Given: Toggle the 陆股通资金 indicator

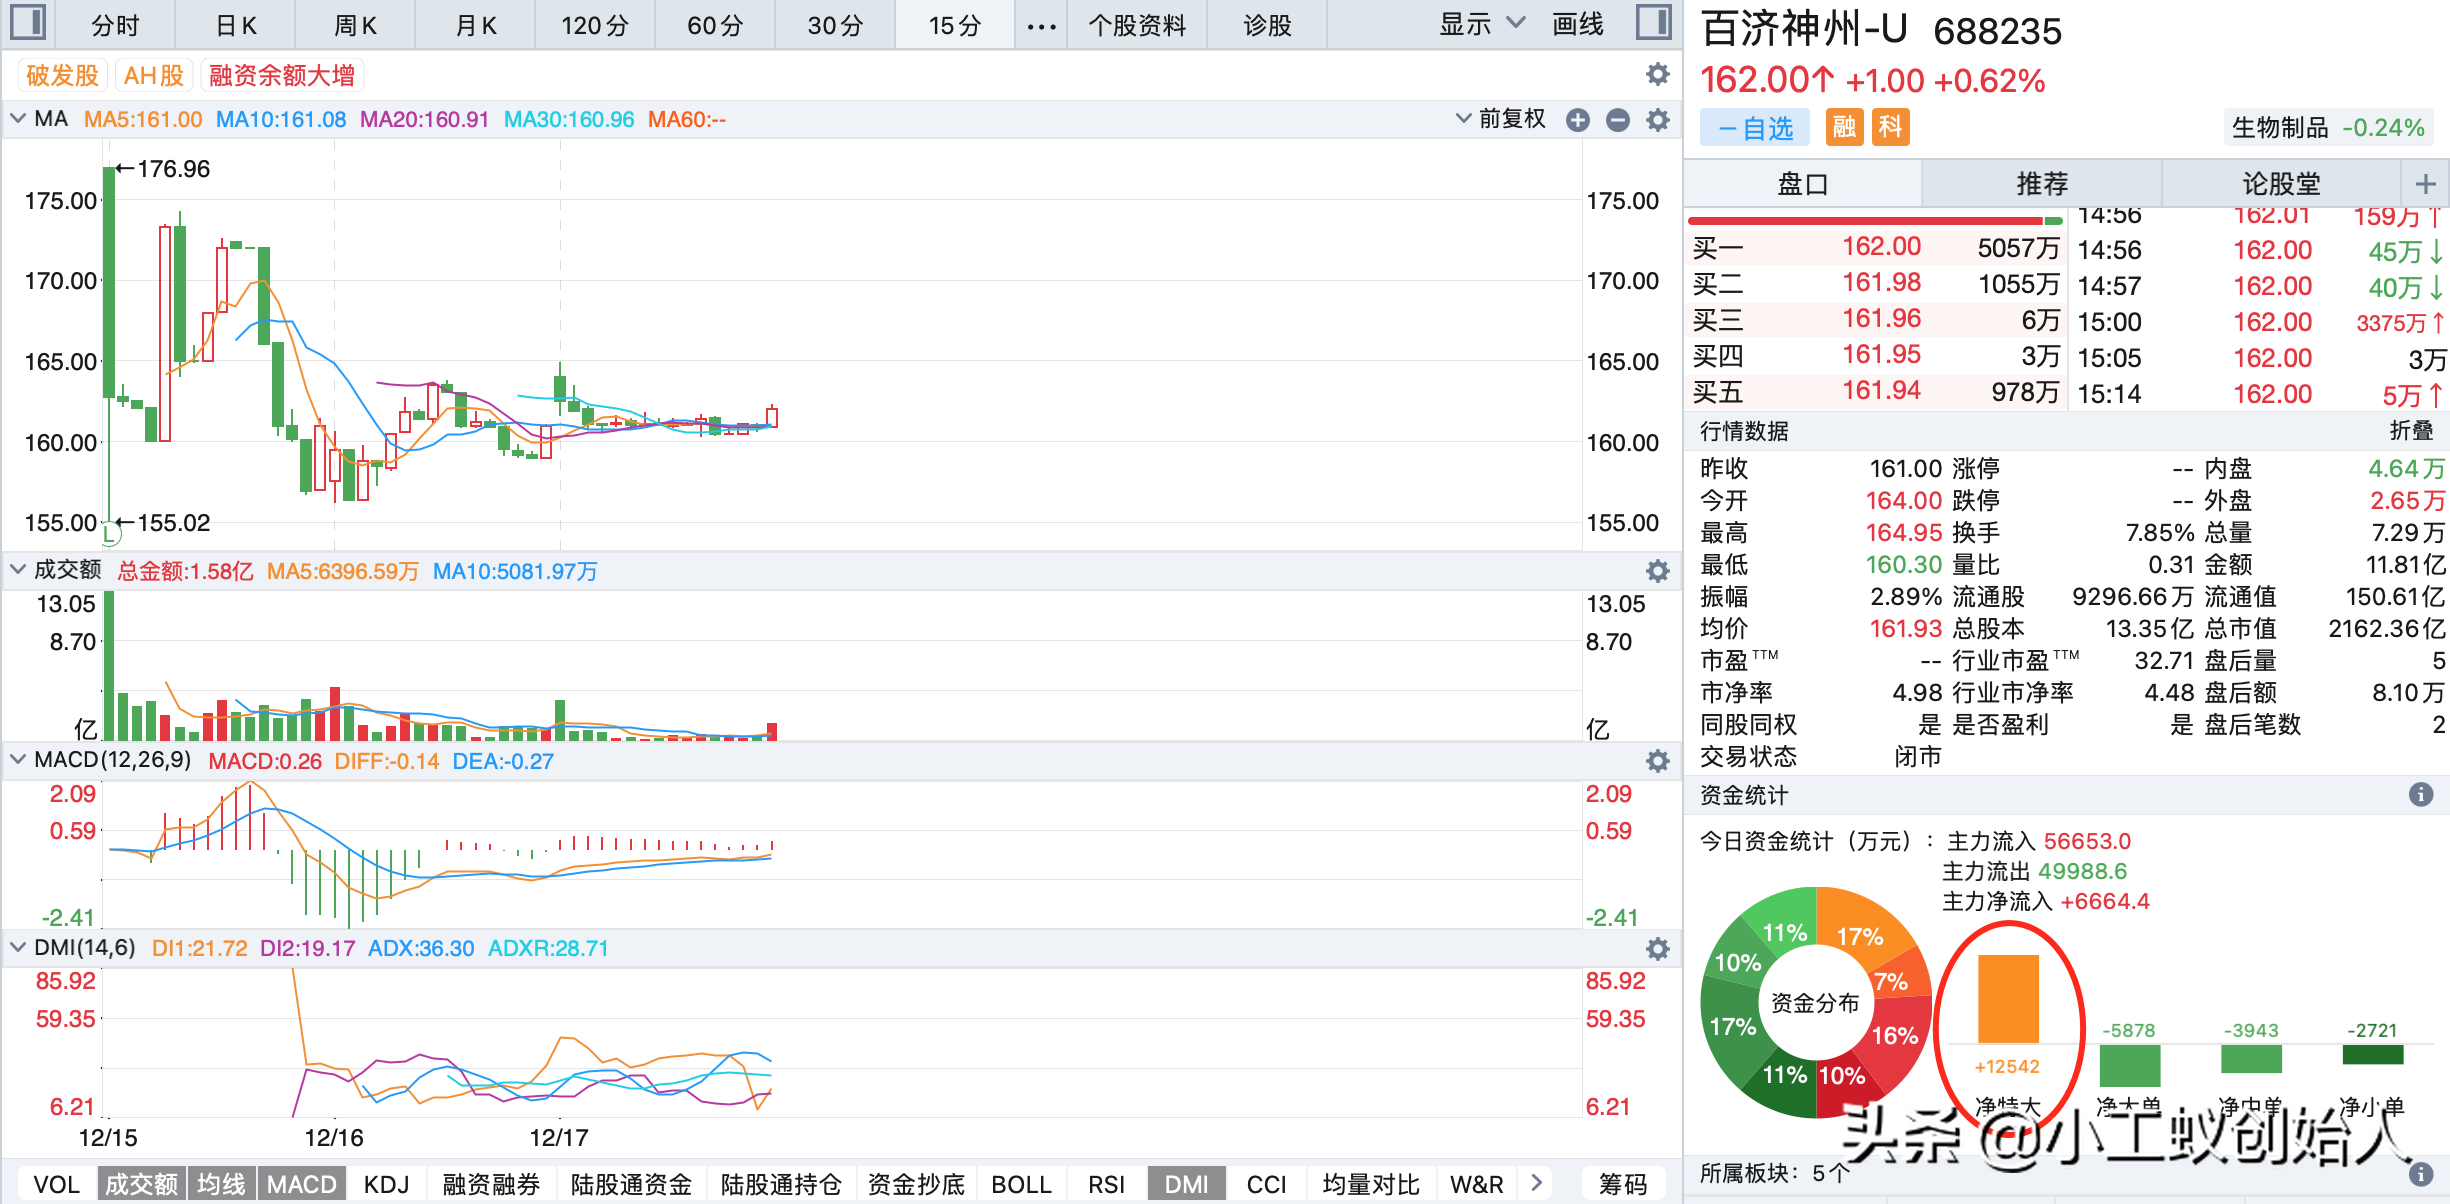Looking at the screenshot, I should pyautogui.click(x=631, y=1184).
